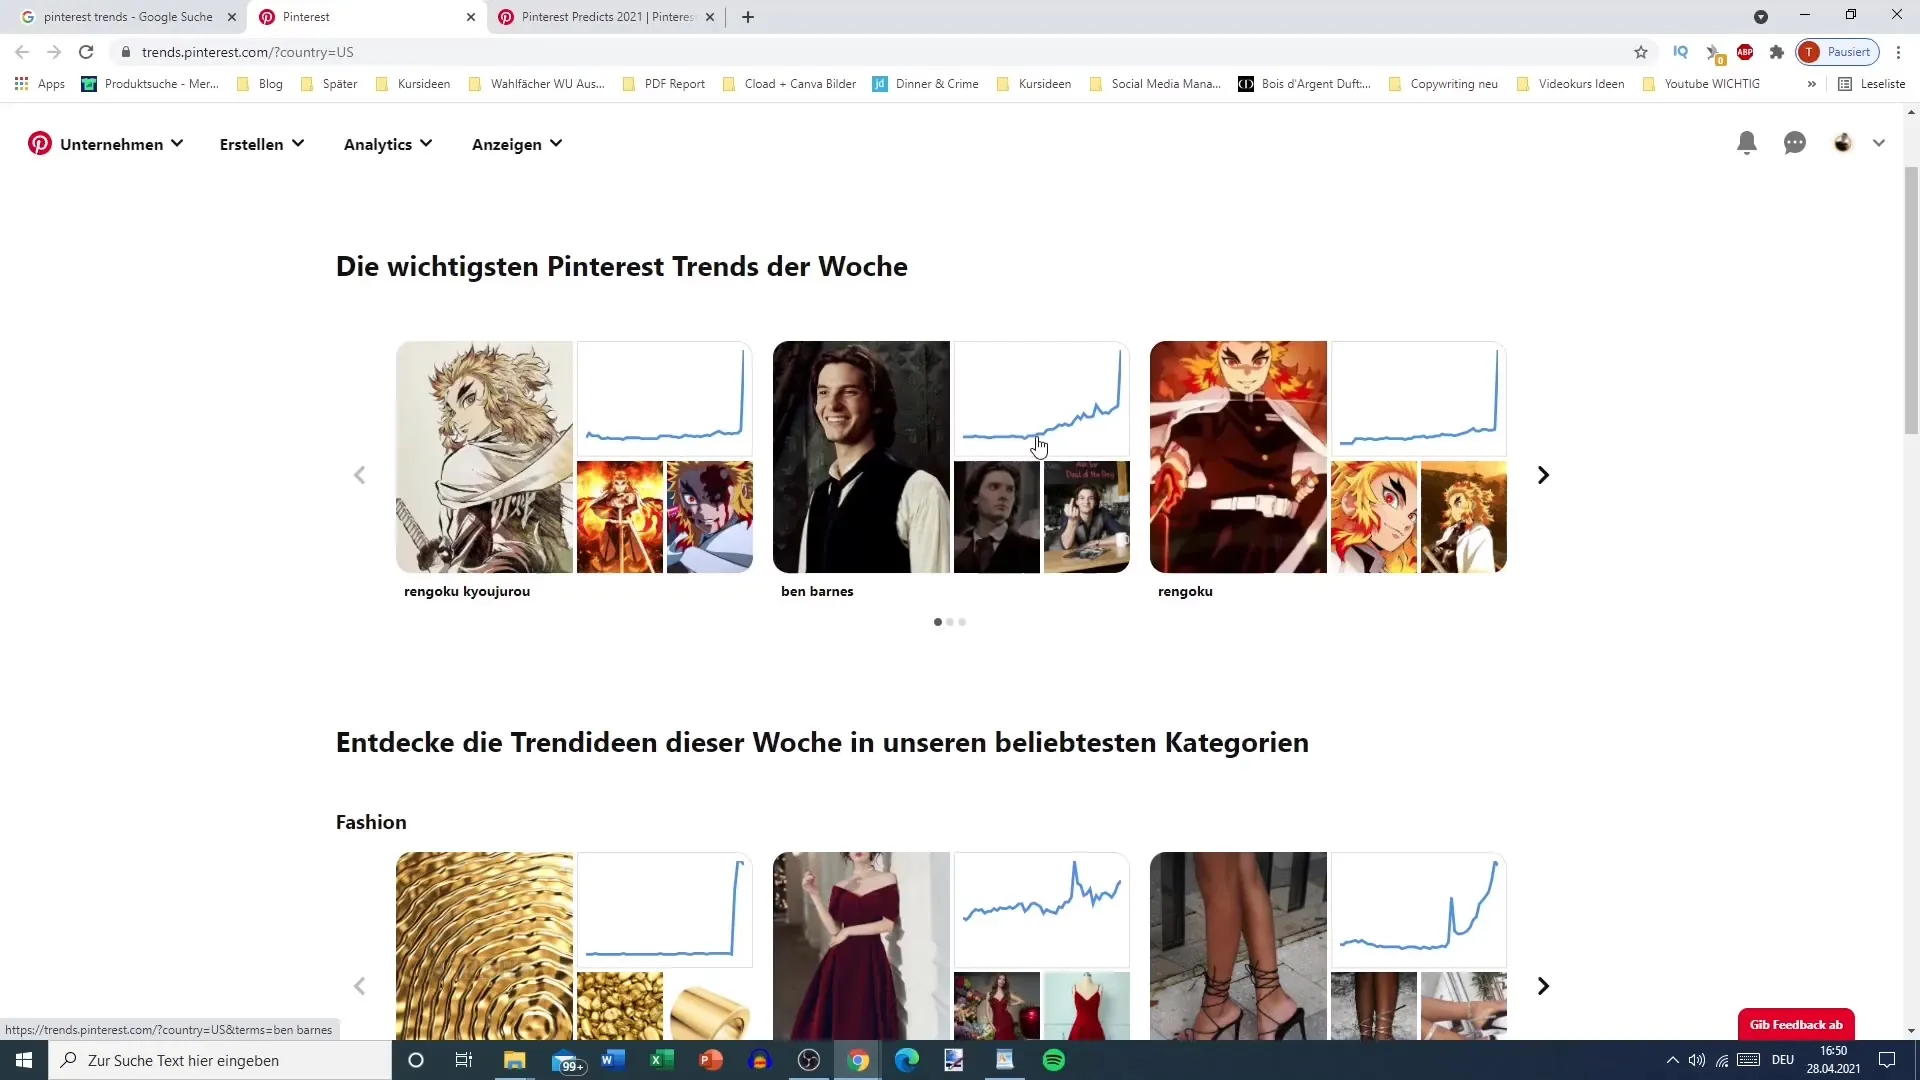Screen dimensions: 1920x1080
Task: Open a new browser tab
Action: click(748, 17)
